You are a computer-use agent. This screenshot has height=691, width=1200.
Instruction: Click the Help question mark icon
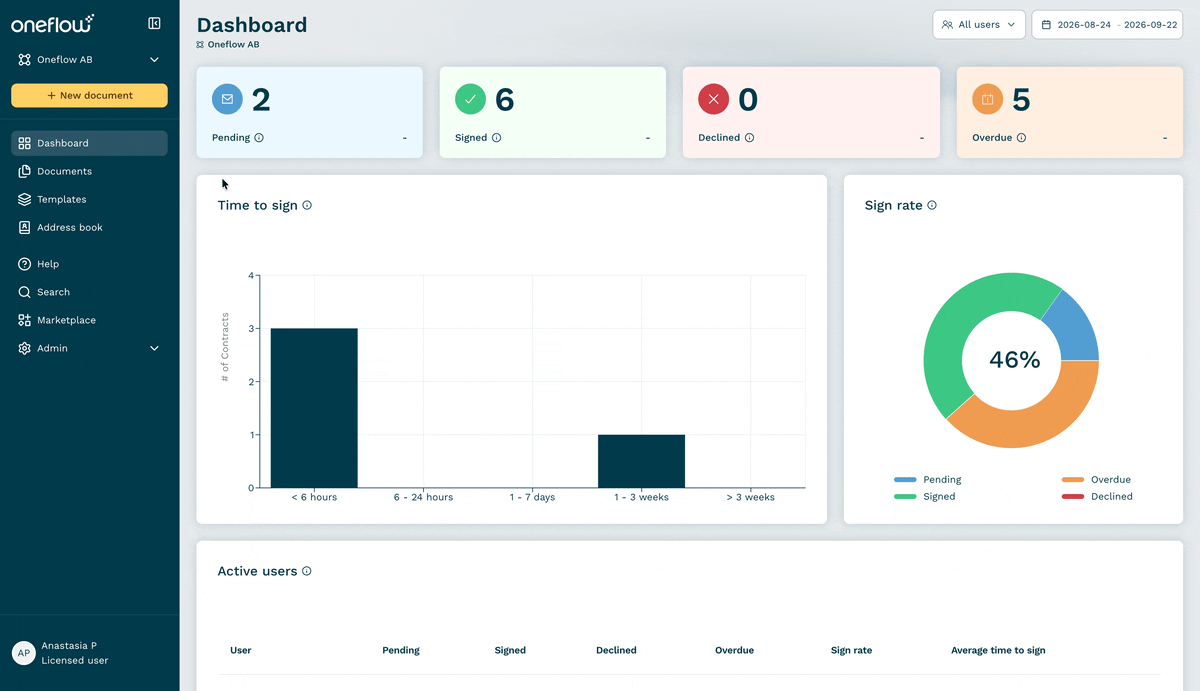(25, 264)
